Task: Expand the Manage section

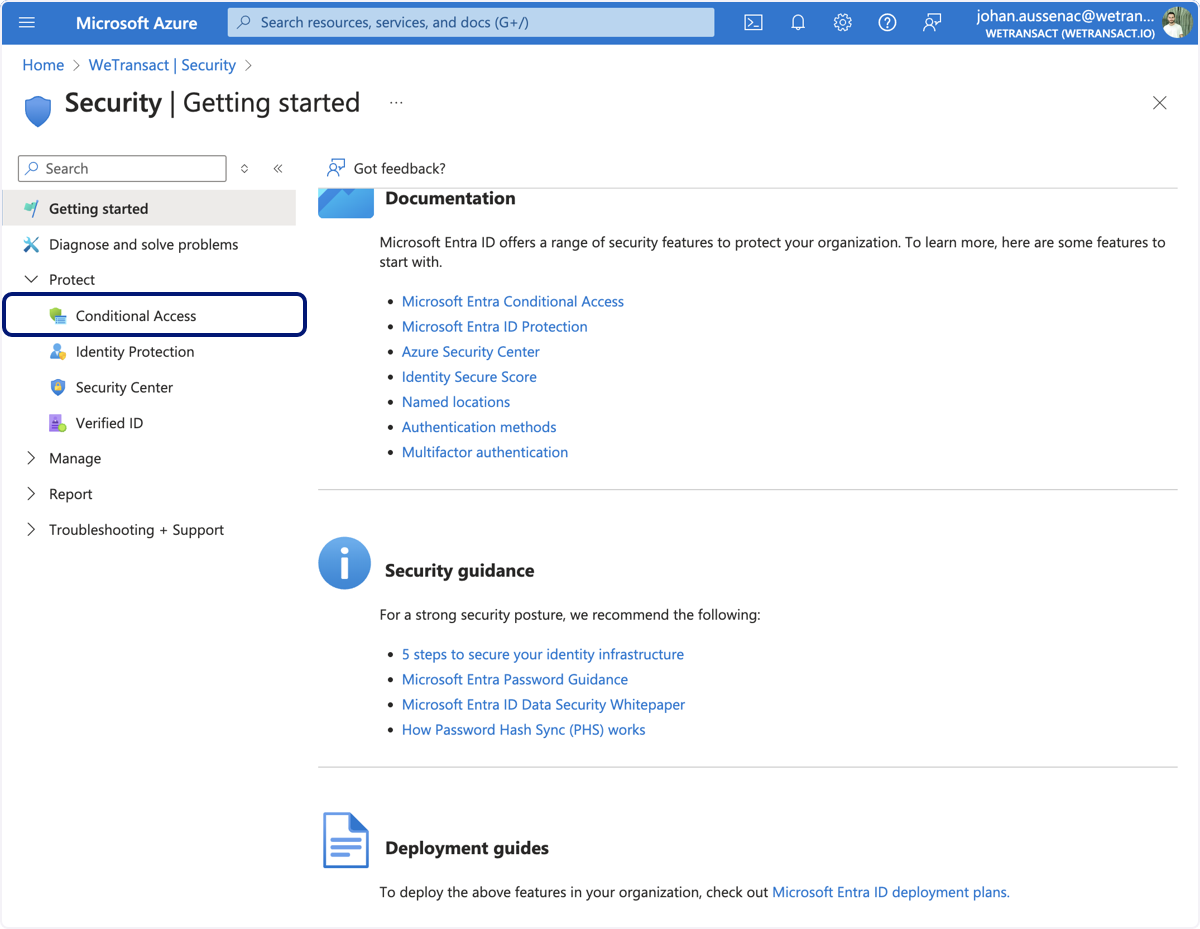Action: [x=31, y=458]
